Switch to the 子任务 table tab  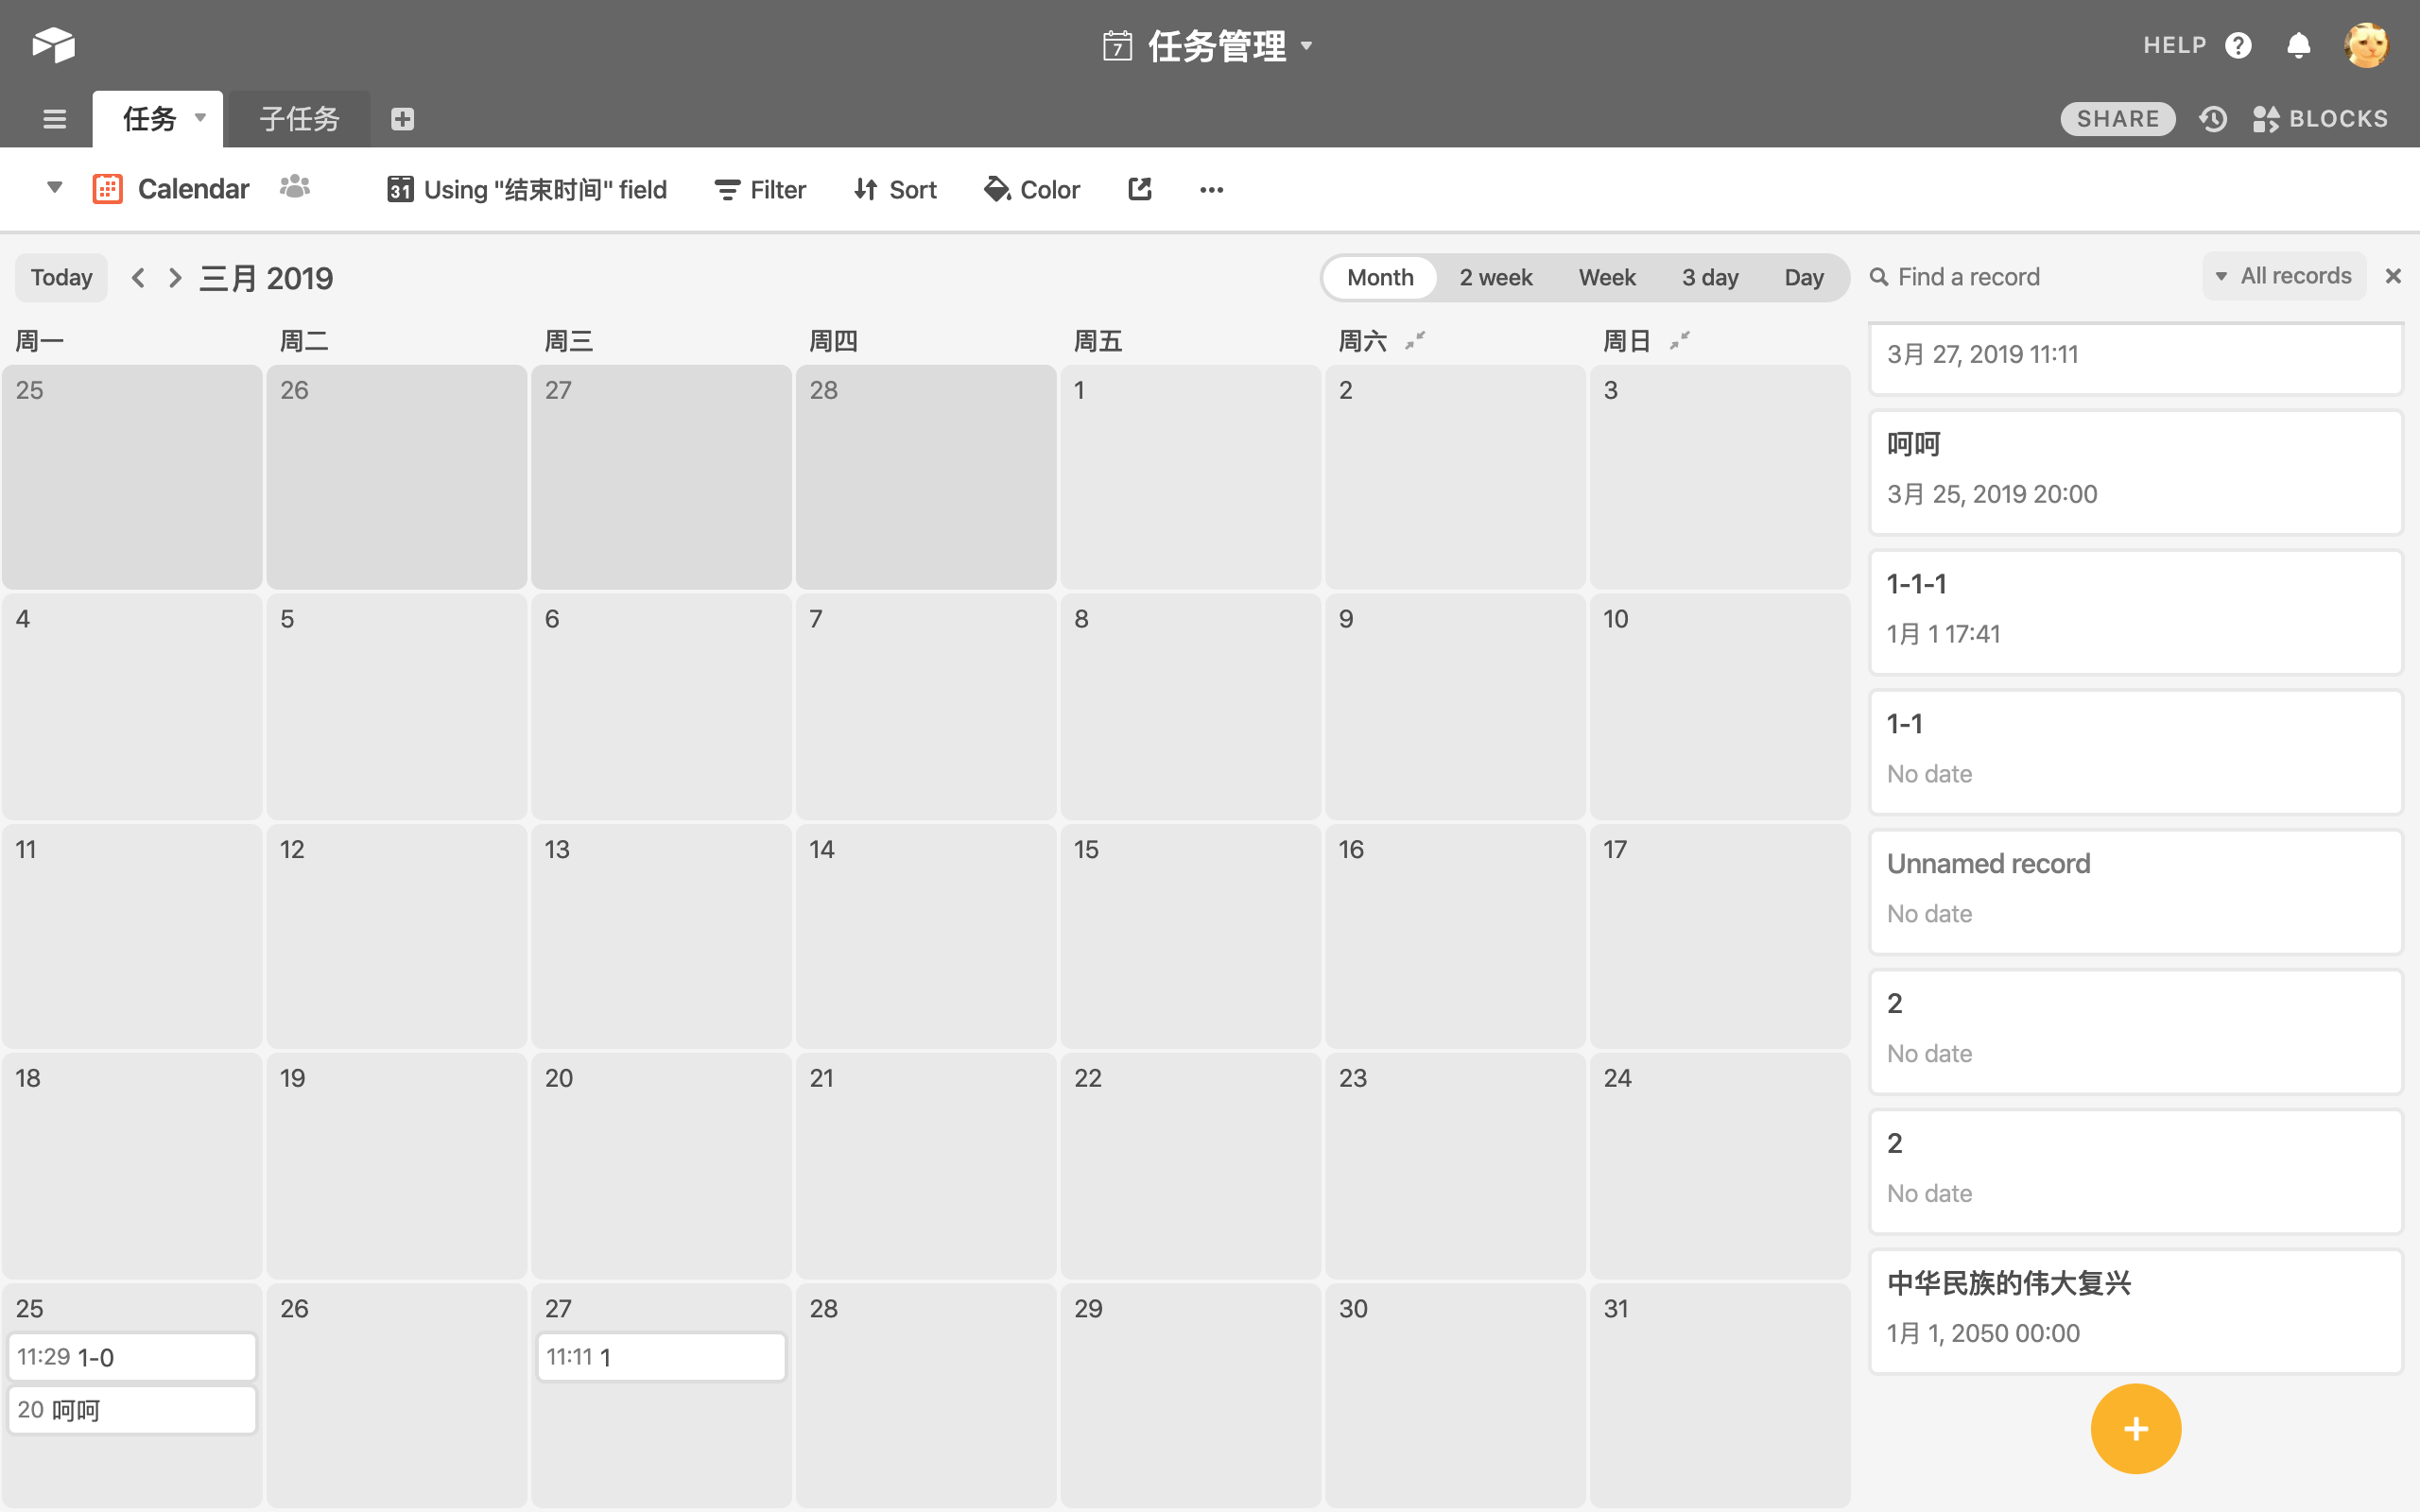[299, 119]
